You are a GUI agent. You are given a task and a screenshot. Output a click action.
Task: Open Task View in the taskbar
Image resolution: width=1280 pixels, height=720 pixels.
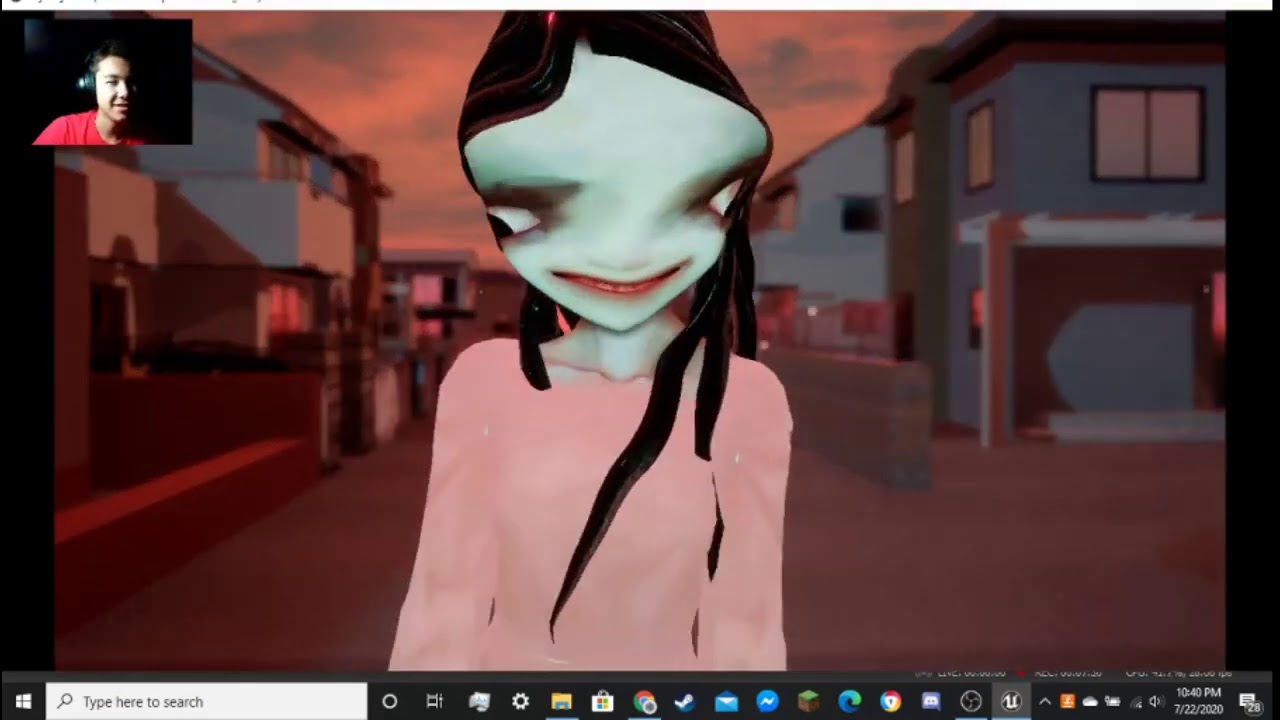click(434, 702)
